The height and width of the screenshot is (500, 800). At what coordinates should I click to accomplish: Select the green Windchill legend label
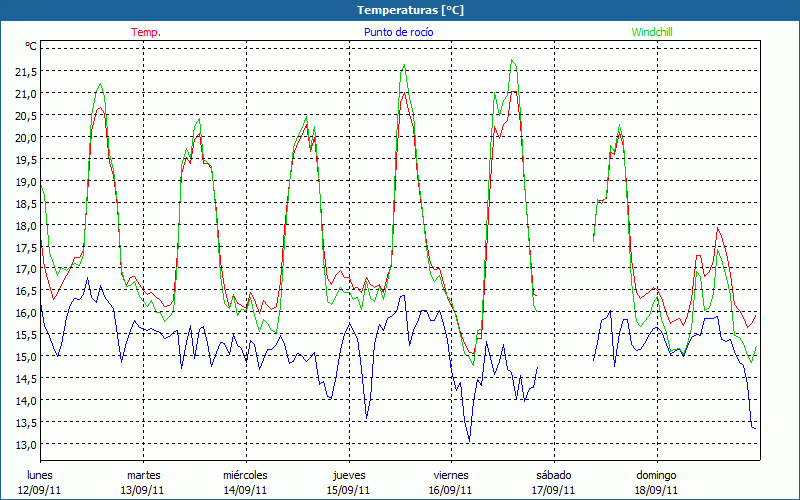tap(652, 32)
